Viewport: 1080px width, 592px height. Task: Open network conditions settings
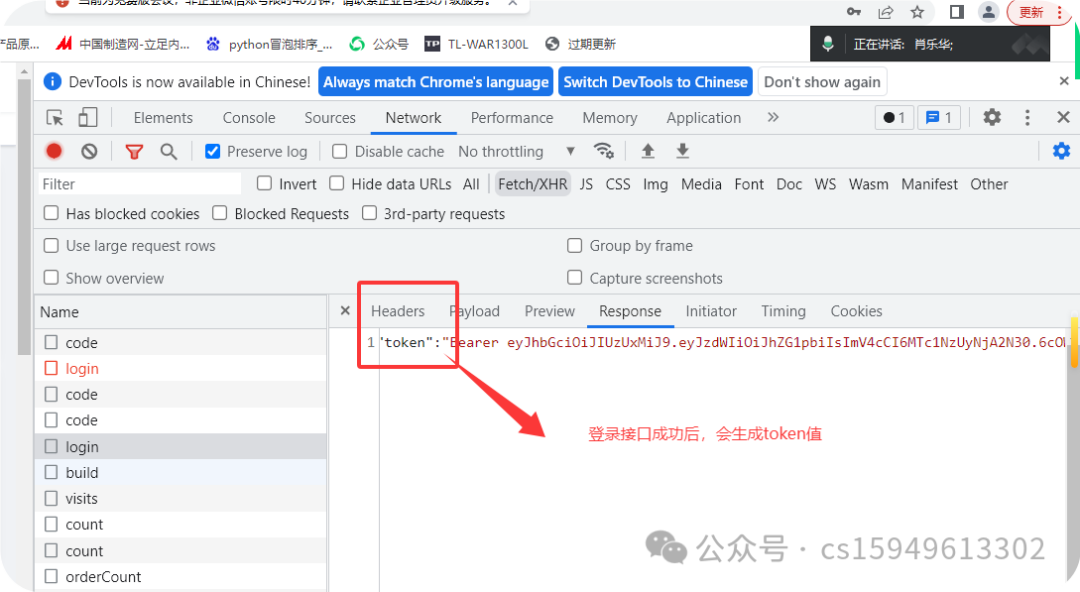[604, 151]
